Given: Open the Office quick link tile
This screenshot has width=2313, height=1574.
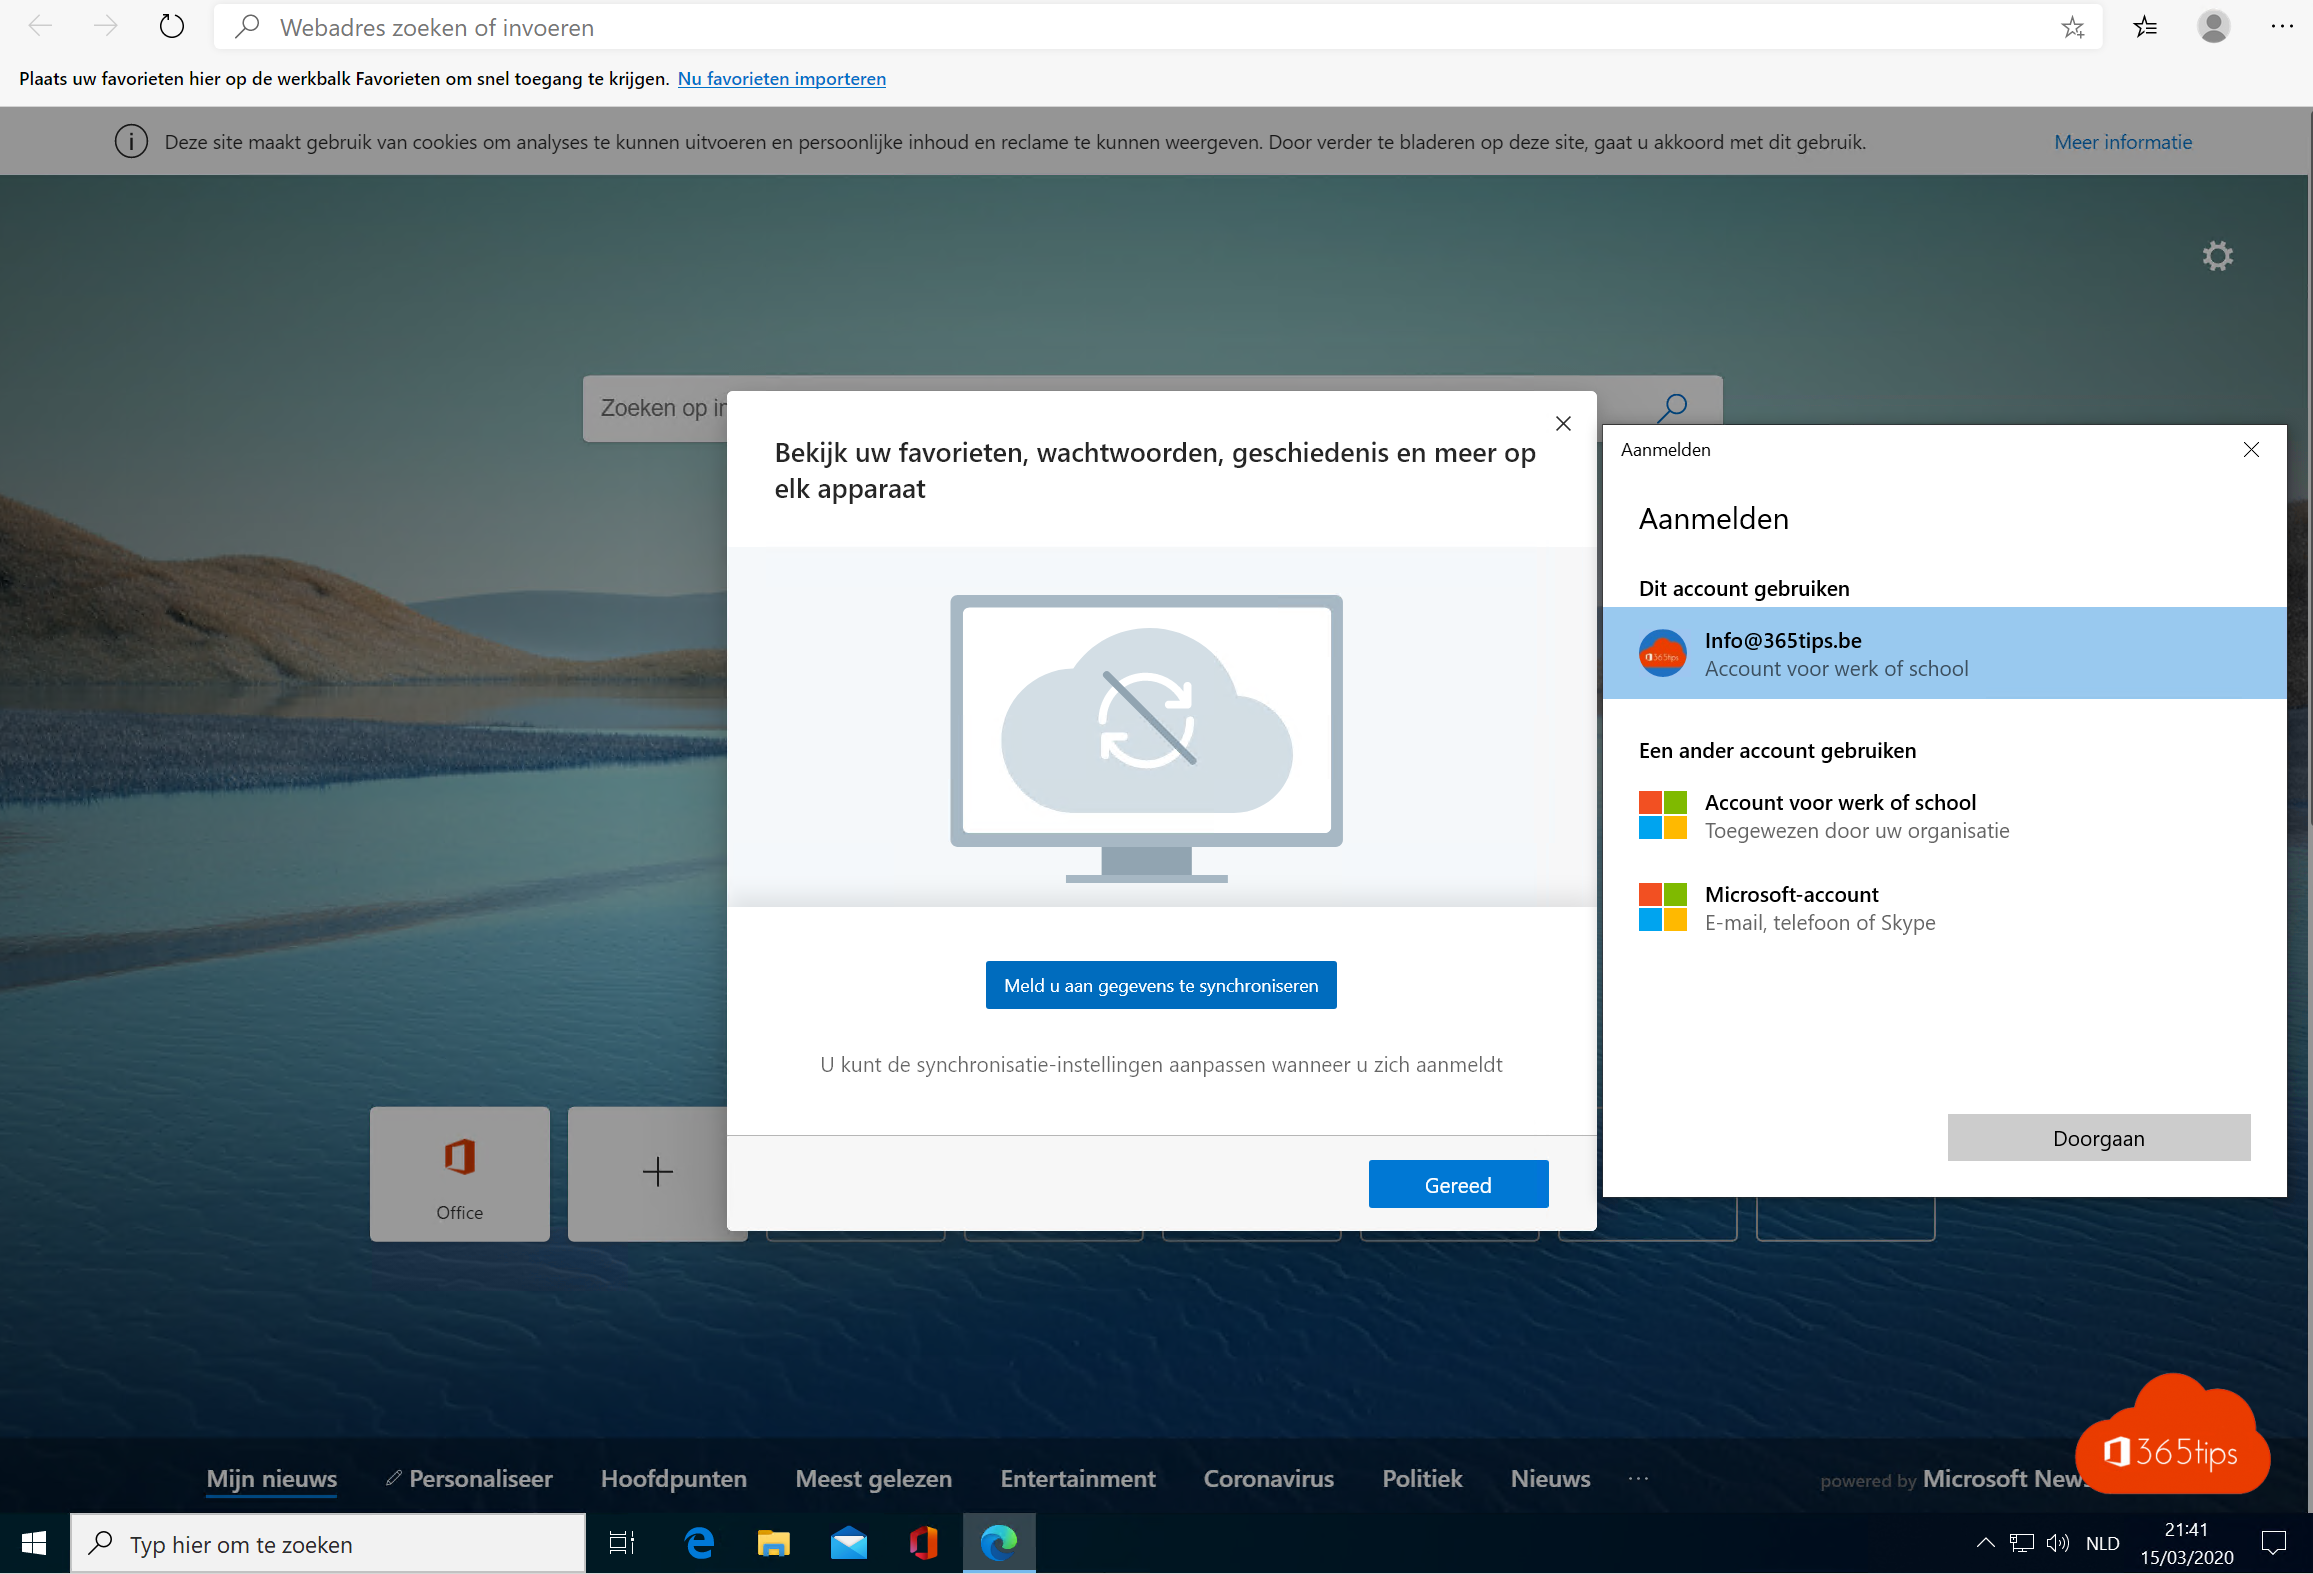Looking at the screenshot, I should tap(460, 1174).
